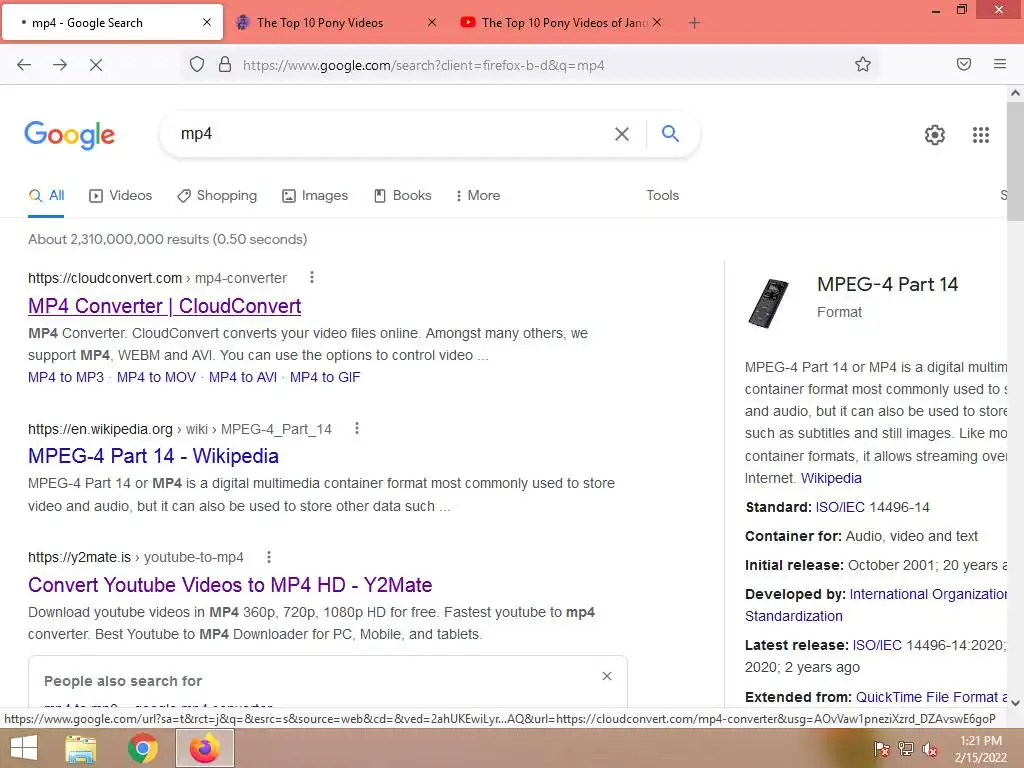The height and width of the screenshot is (768, 1024).
Task: Open the search Tools options
Action: click(x=662, y=195)
